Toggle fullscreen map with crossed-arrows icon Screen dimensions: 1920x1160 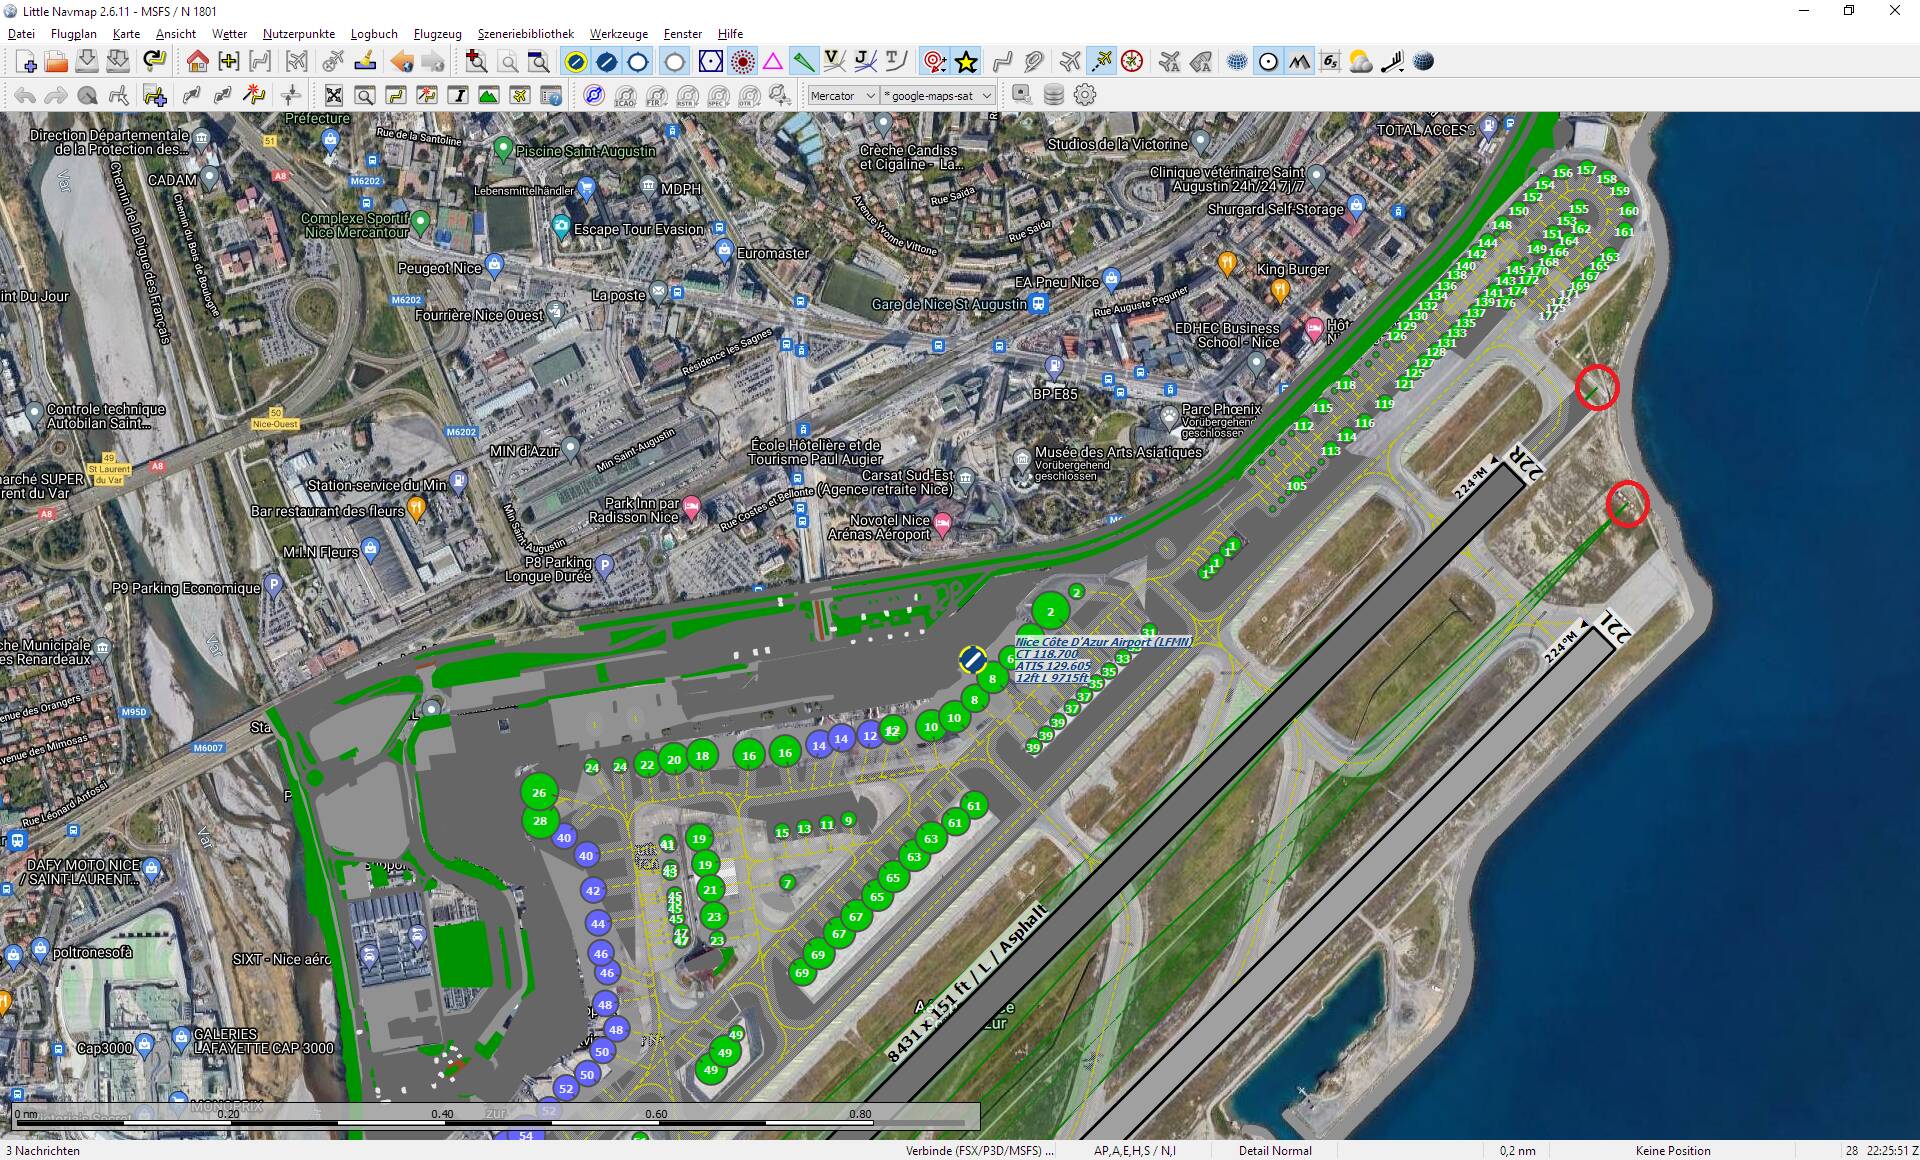[x=333, y=96]
